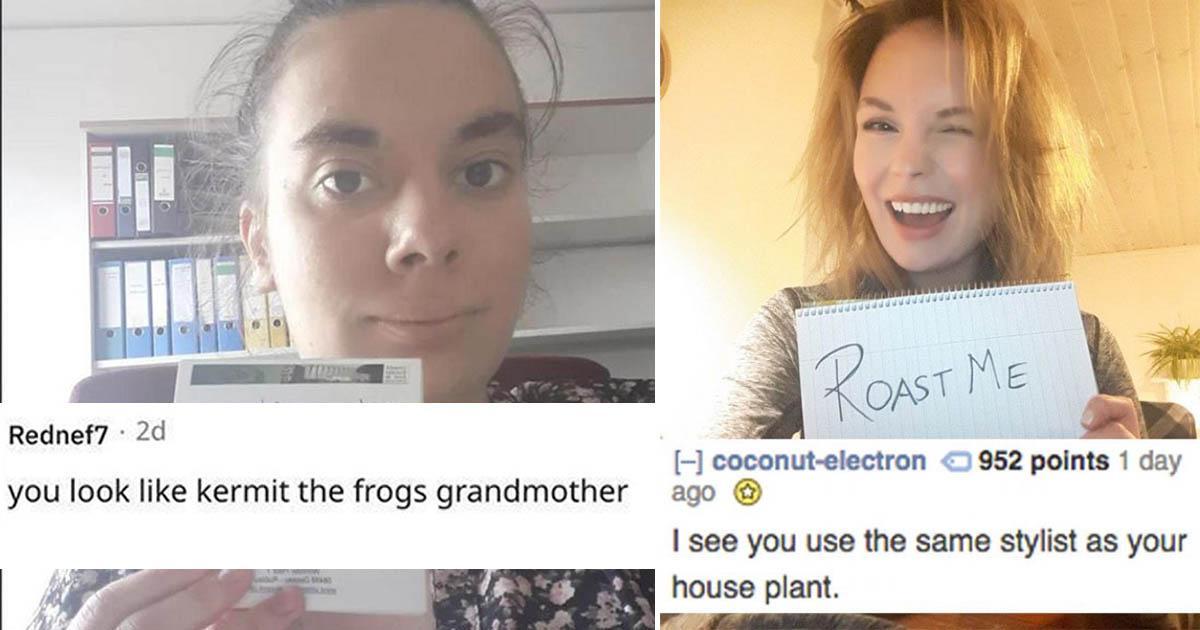Open the right photo of the winking woman
This screenshot has width=1200, height=630.
[930, 219]
